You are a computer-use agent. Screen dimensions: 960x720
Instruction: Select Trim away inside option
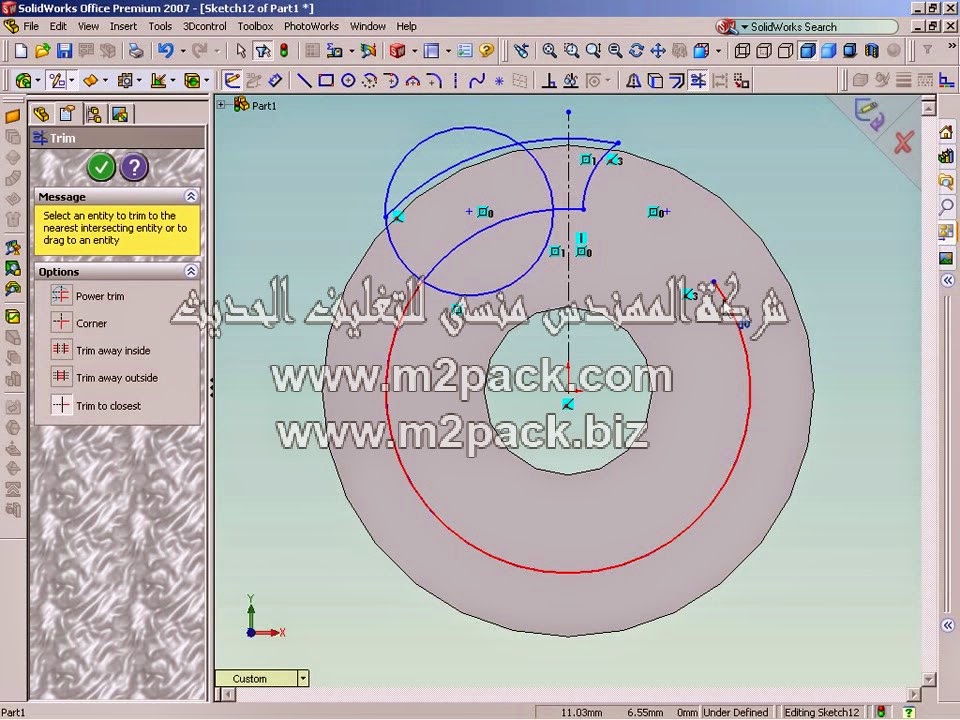click(100, 350)
